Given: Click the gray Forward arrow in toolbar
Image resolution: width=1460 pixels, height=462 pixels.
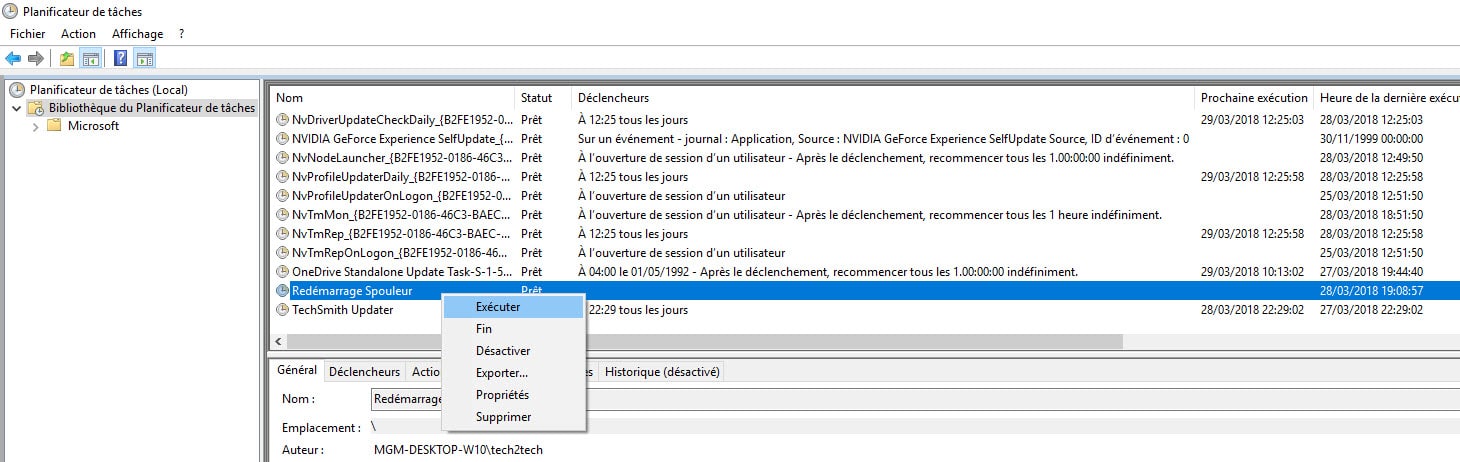Looking at the screenshot, I should click(x=36, y=59).
